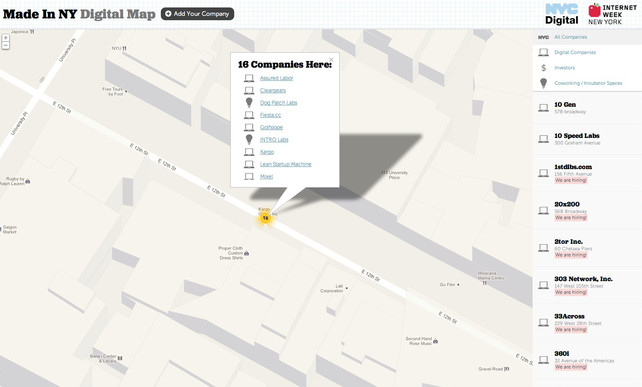Filter by Investors
Image resolution: width=642 pixels, height=387 pixels.
[564, 68]
